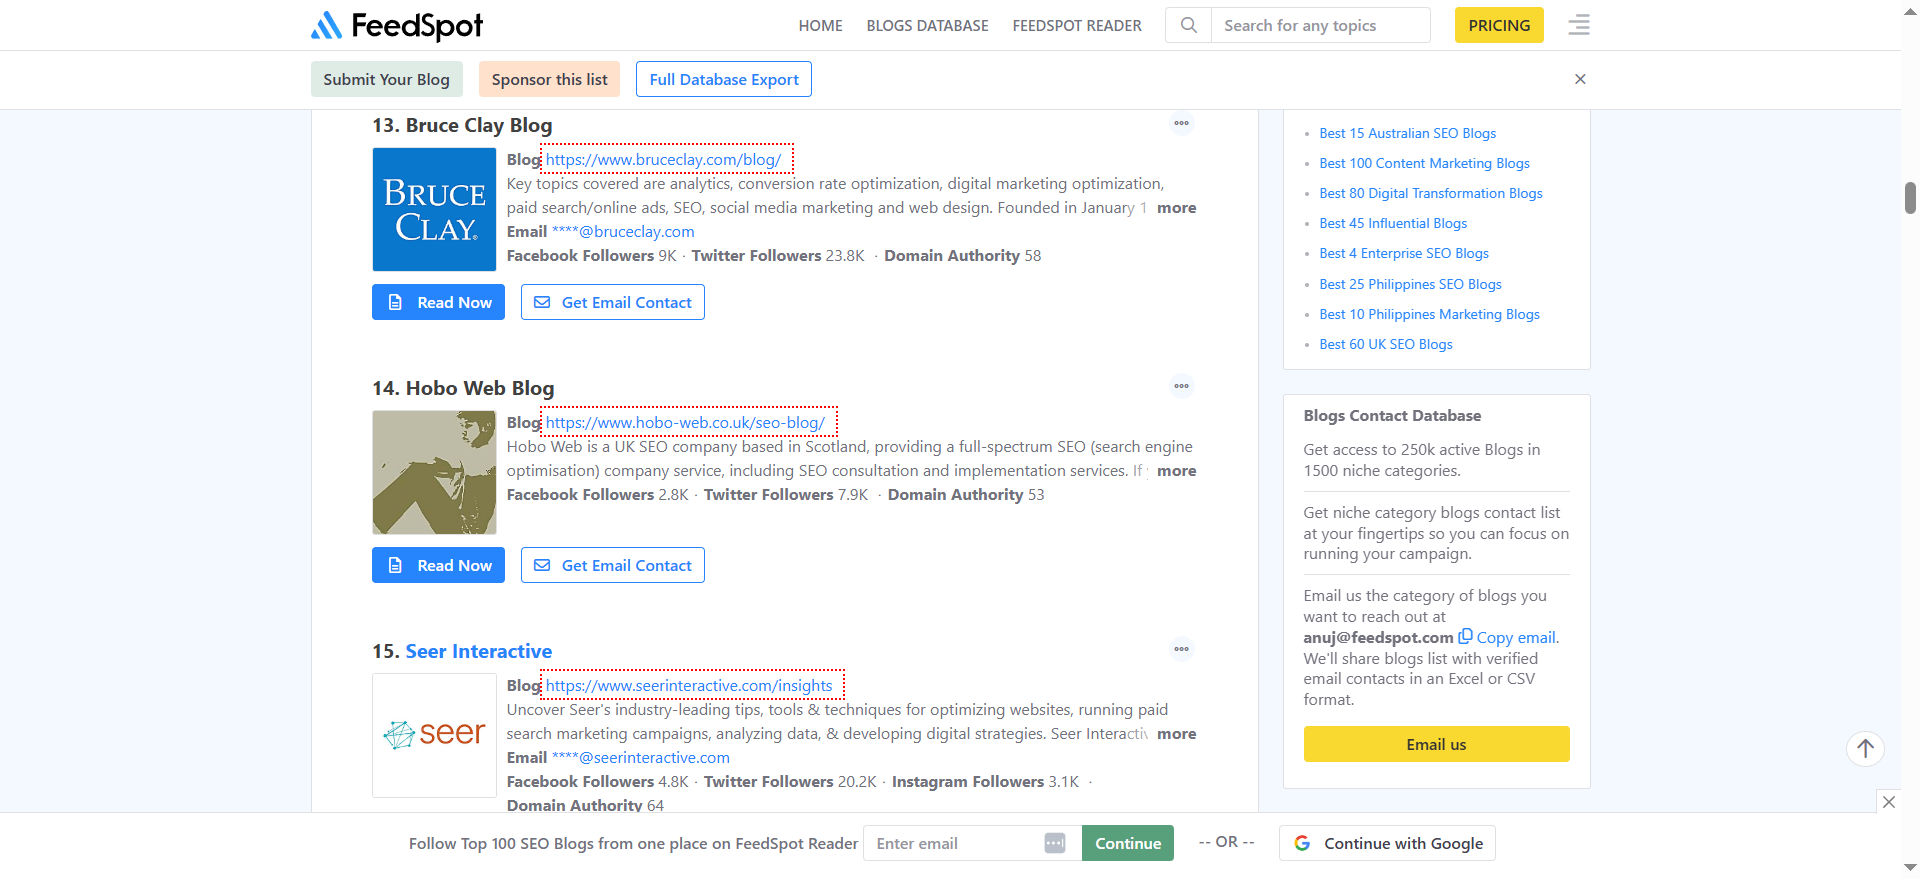Open the hamburger menu icon
The height and width of the screenshot is (879, 1920).
coord(1579,25)
